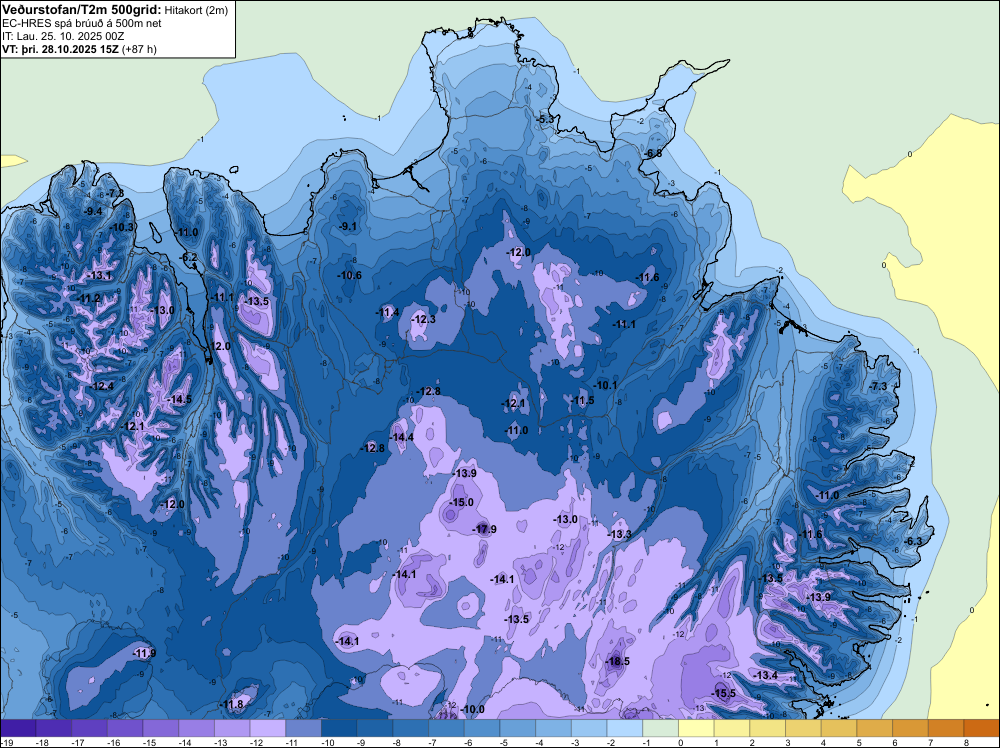Click legend swatch between -19 and -18

18,728
